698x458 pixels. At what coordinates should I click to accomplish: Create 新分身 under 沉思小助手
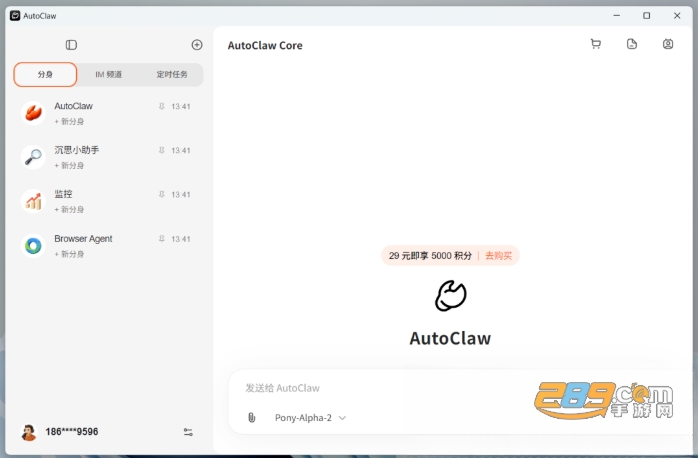pos(69,166)
